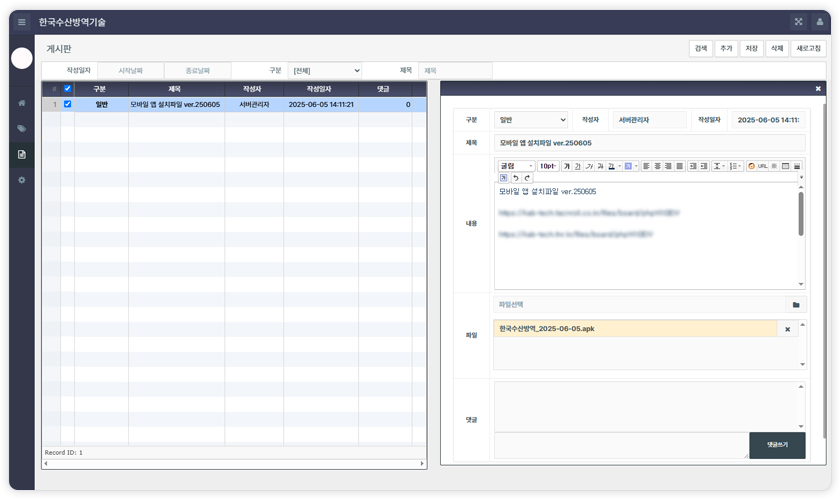Open the user account icon in the header
The height and width of the screenshot is (500, 840).
(820, 22)
